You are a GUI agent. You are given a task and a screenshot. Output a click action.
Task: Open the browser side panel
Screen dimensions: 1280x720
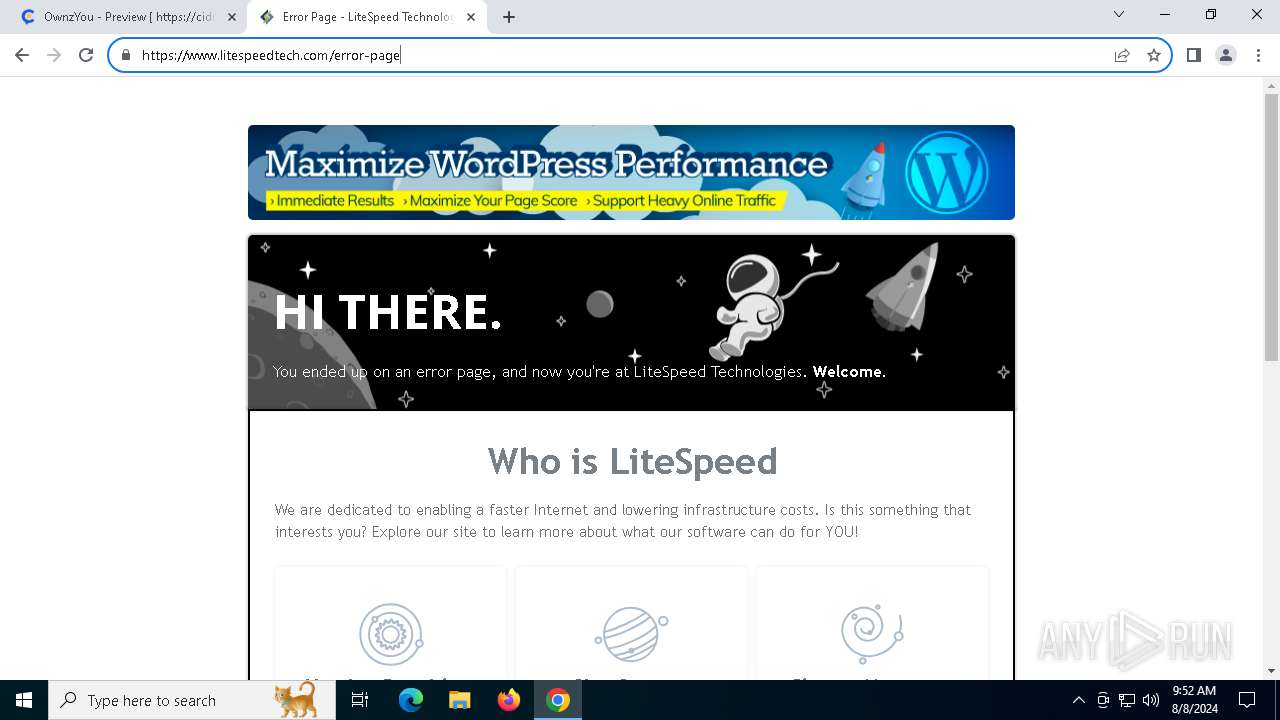click(1194, 55)
